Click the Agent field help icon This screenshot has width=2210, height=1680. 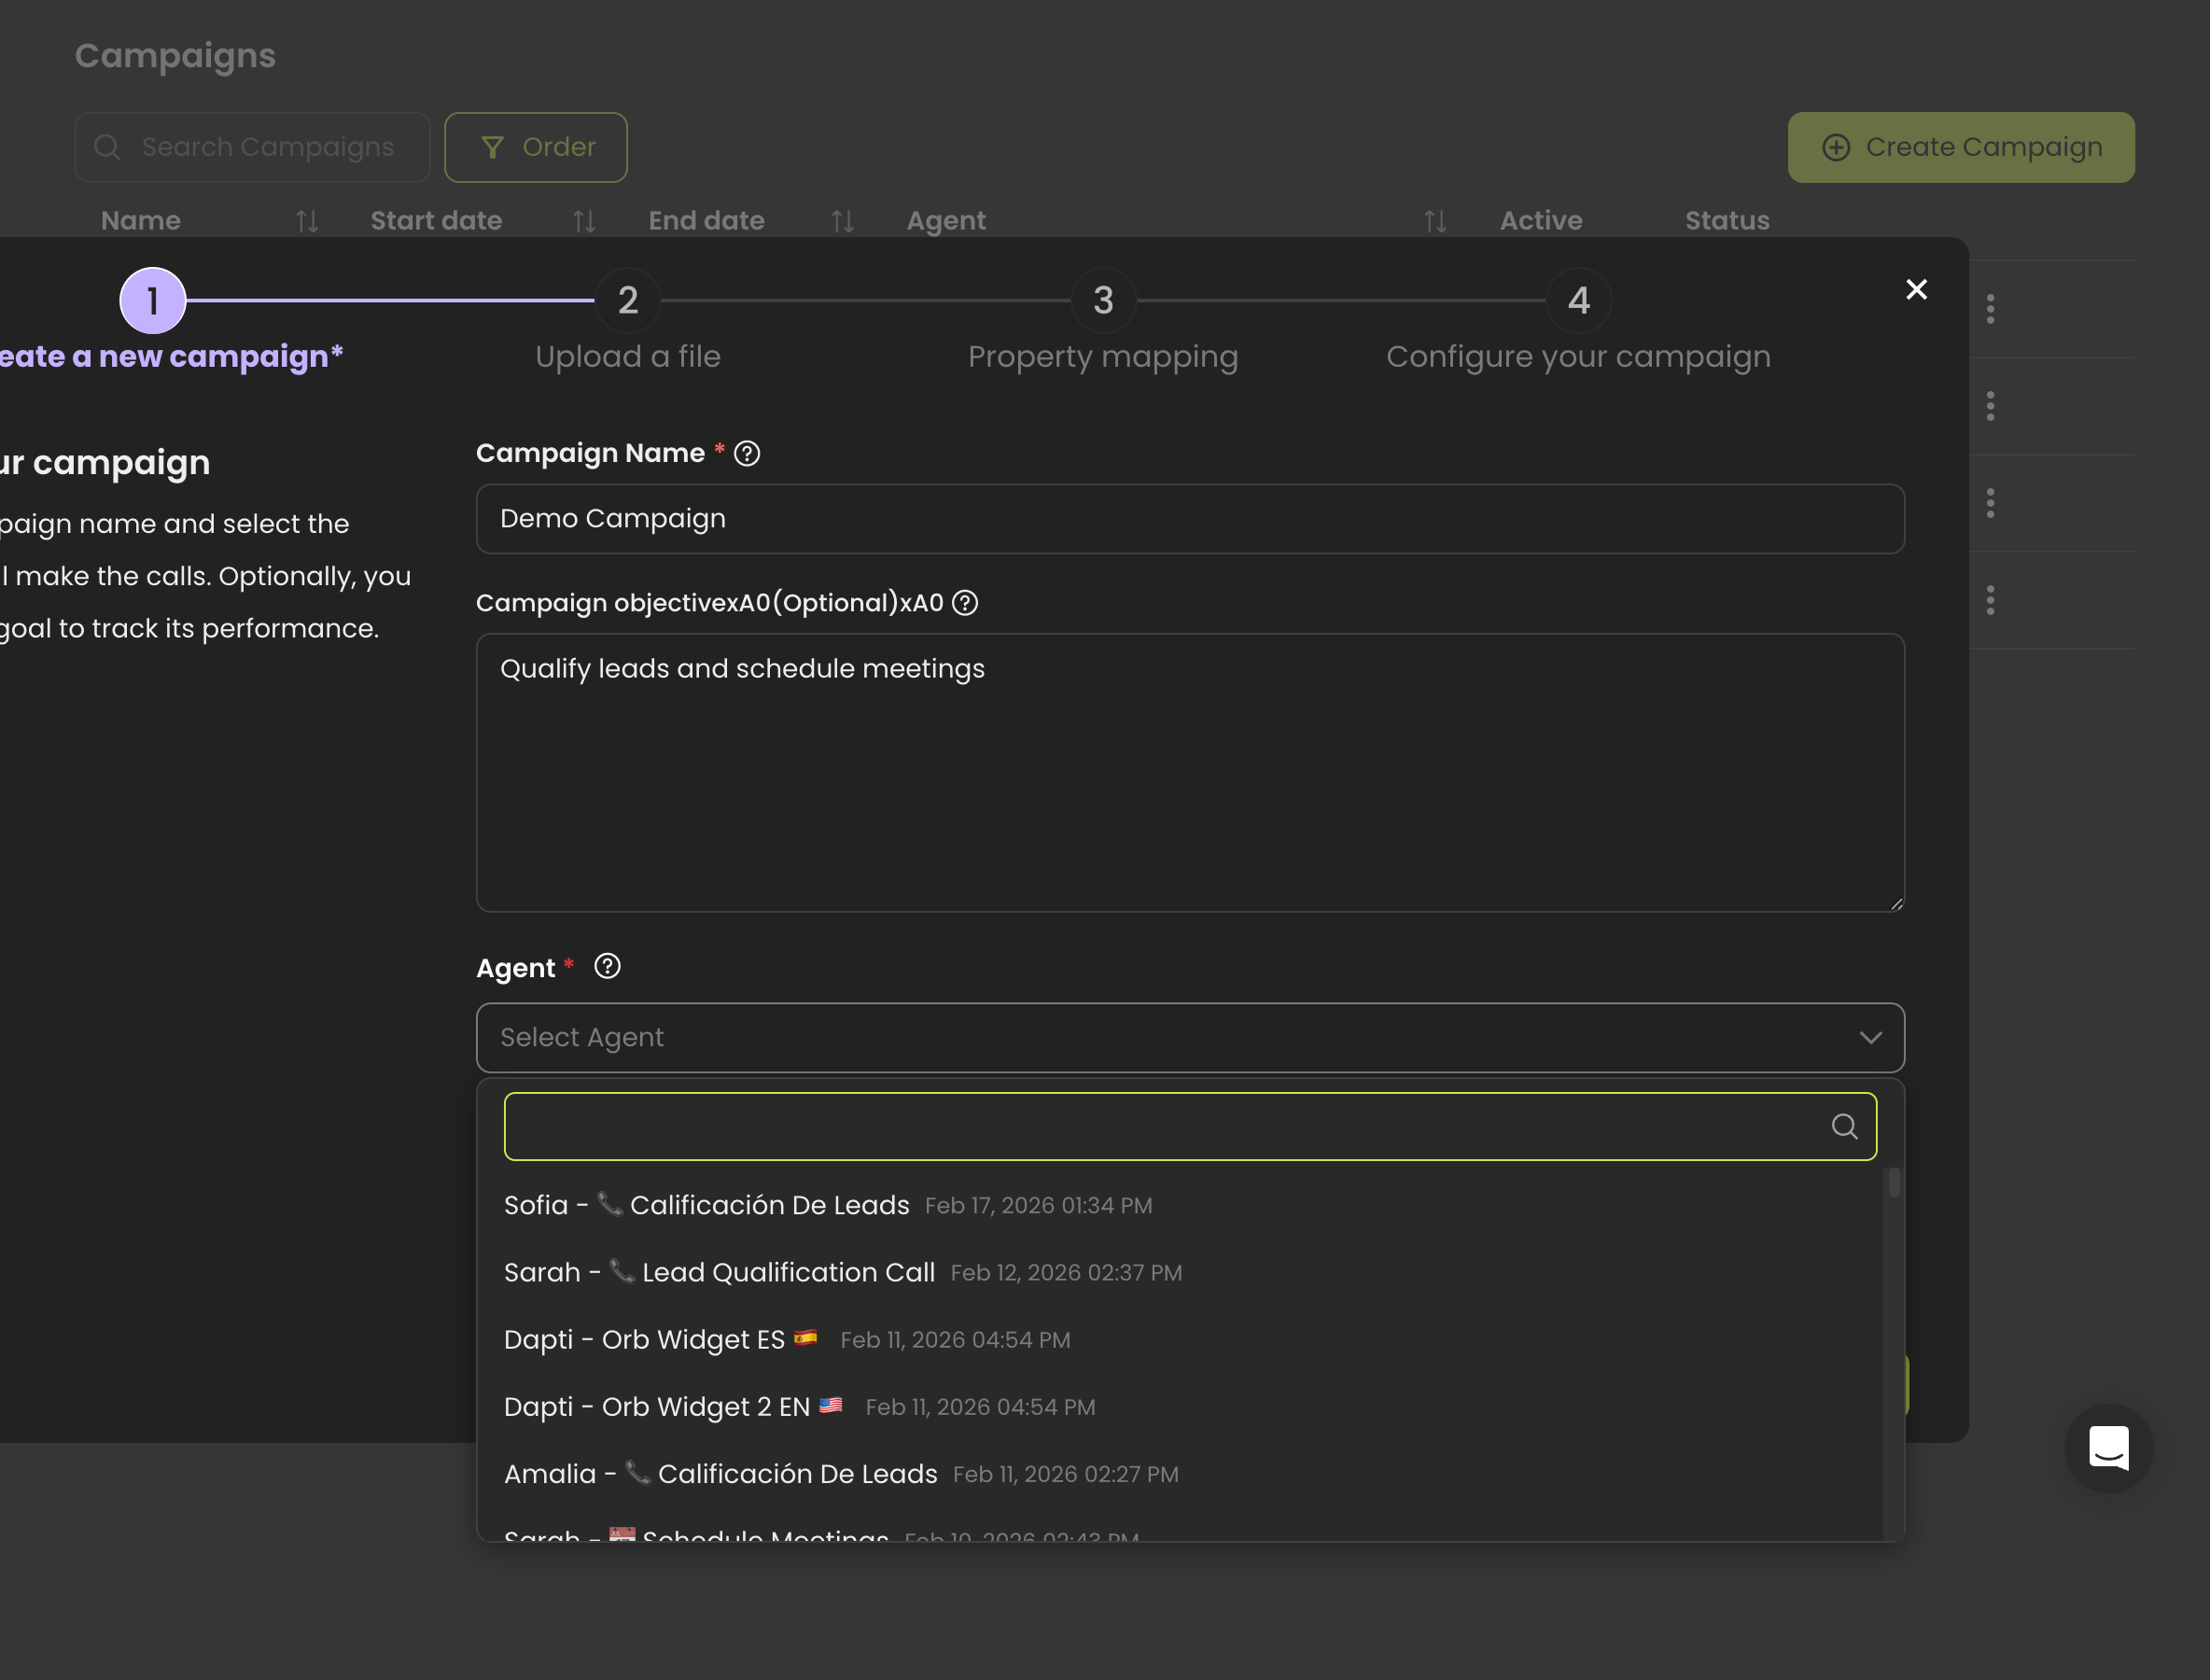607,967
